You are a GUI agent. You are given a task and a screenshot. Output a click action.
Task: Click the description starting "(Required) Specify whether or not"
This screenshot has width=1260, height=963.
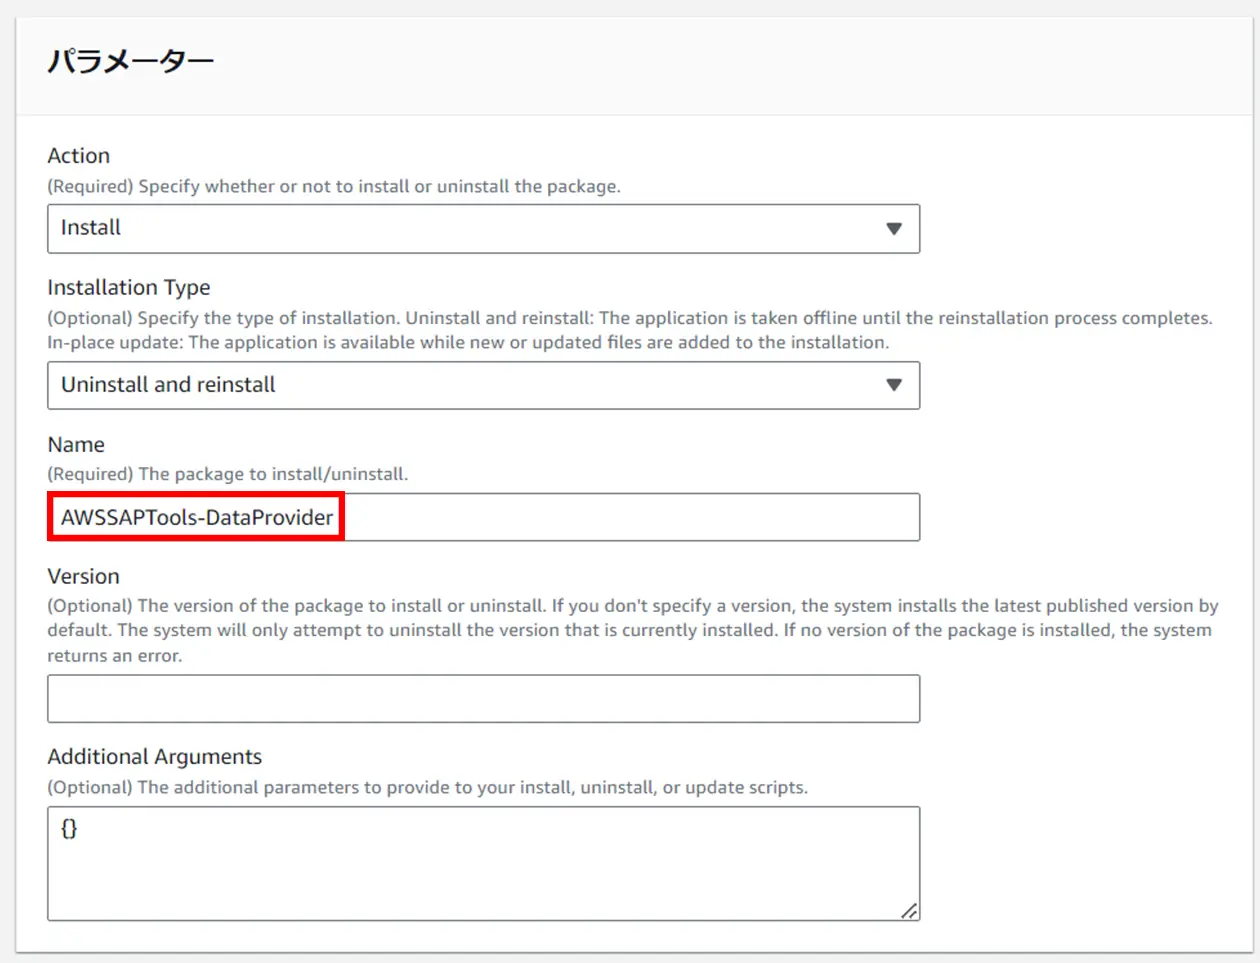pos(334,187)
